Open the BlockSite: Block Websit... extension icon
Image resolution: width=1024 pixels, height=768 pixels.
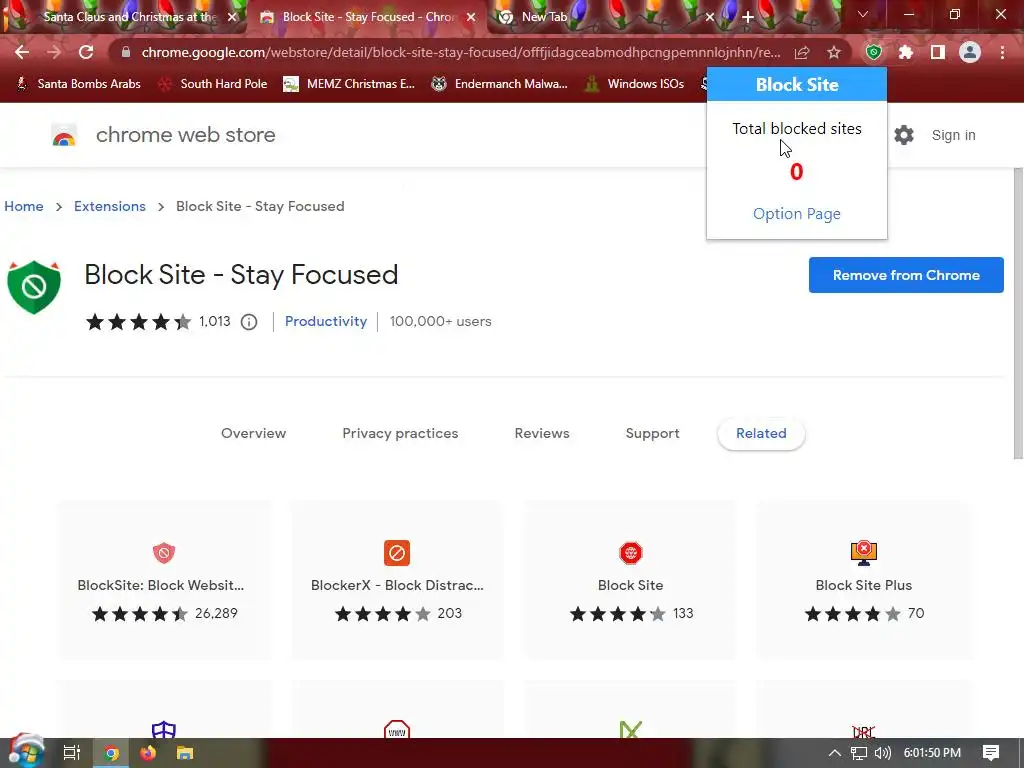click(164, 553)
